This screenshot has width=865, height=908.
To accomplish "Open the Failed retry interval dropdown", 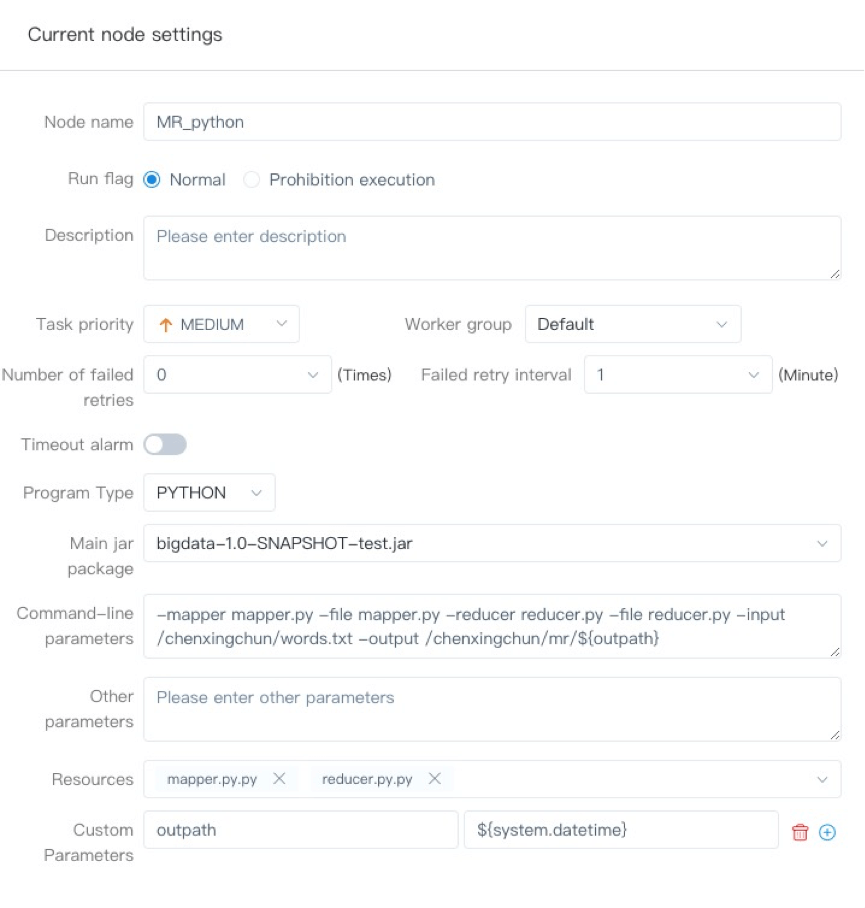I will click(x=677, y=375).
